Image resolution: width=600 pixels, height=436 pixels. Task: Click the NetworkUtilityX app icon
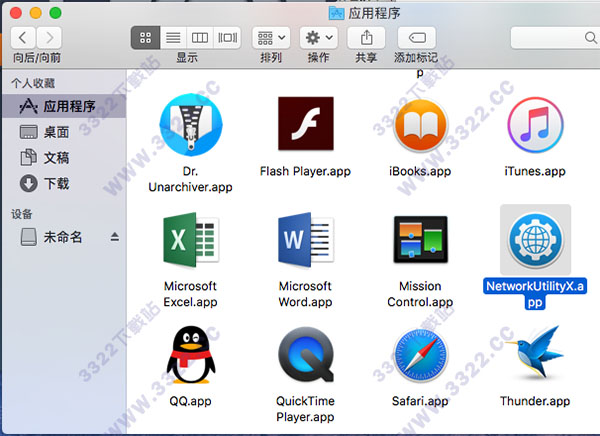[535, 240]
